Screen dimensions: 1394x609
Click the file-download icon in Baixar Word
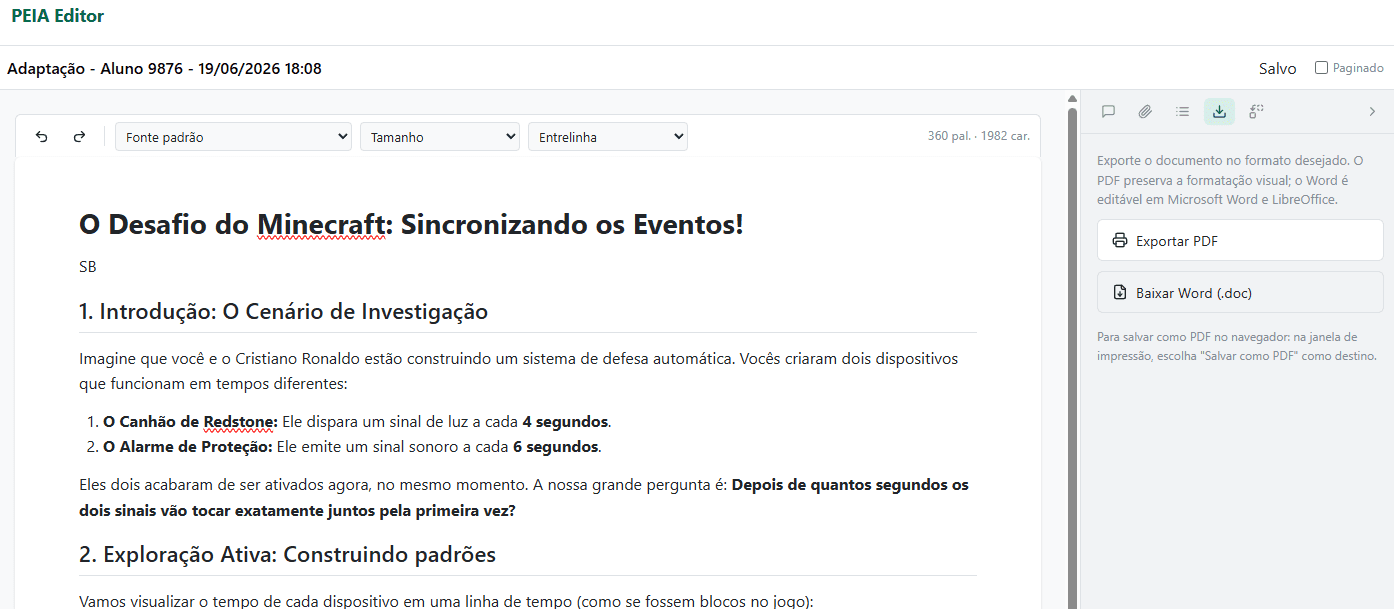(1120, 293)
